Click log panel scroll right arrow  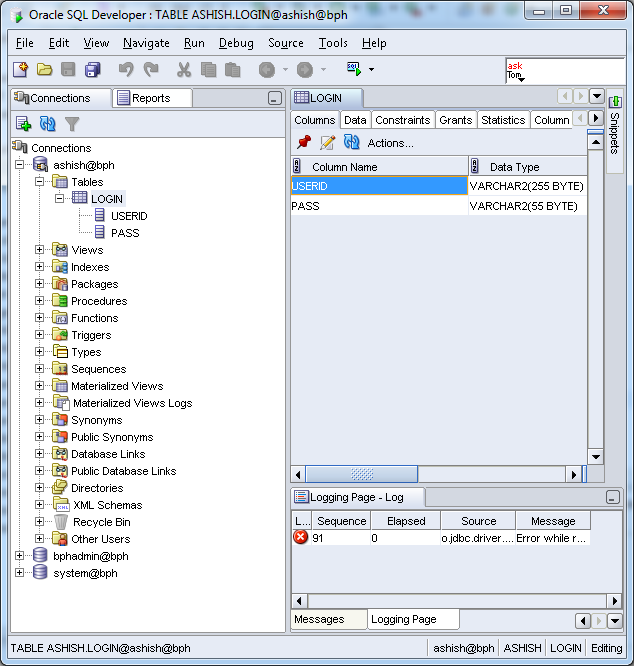click(614, 601)
